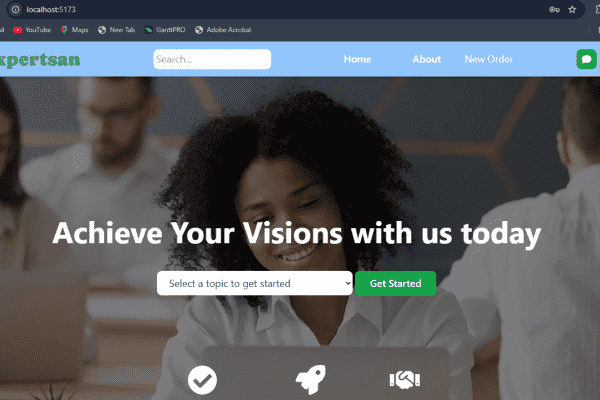Image resolution: width=600 pixels, height=400 pixels.
Task: Click the checkmark circle icon
Action: pos(202,380)
